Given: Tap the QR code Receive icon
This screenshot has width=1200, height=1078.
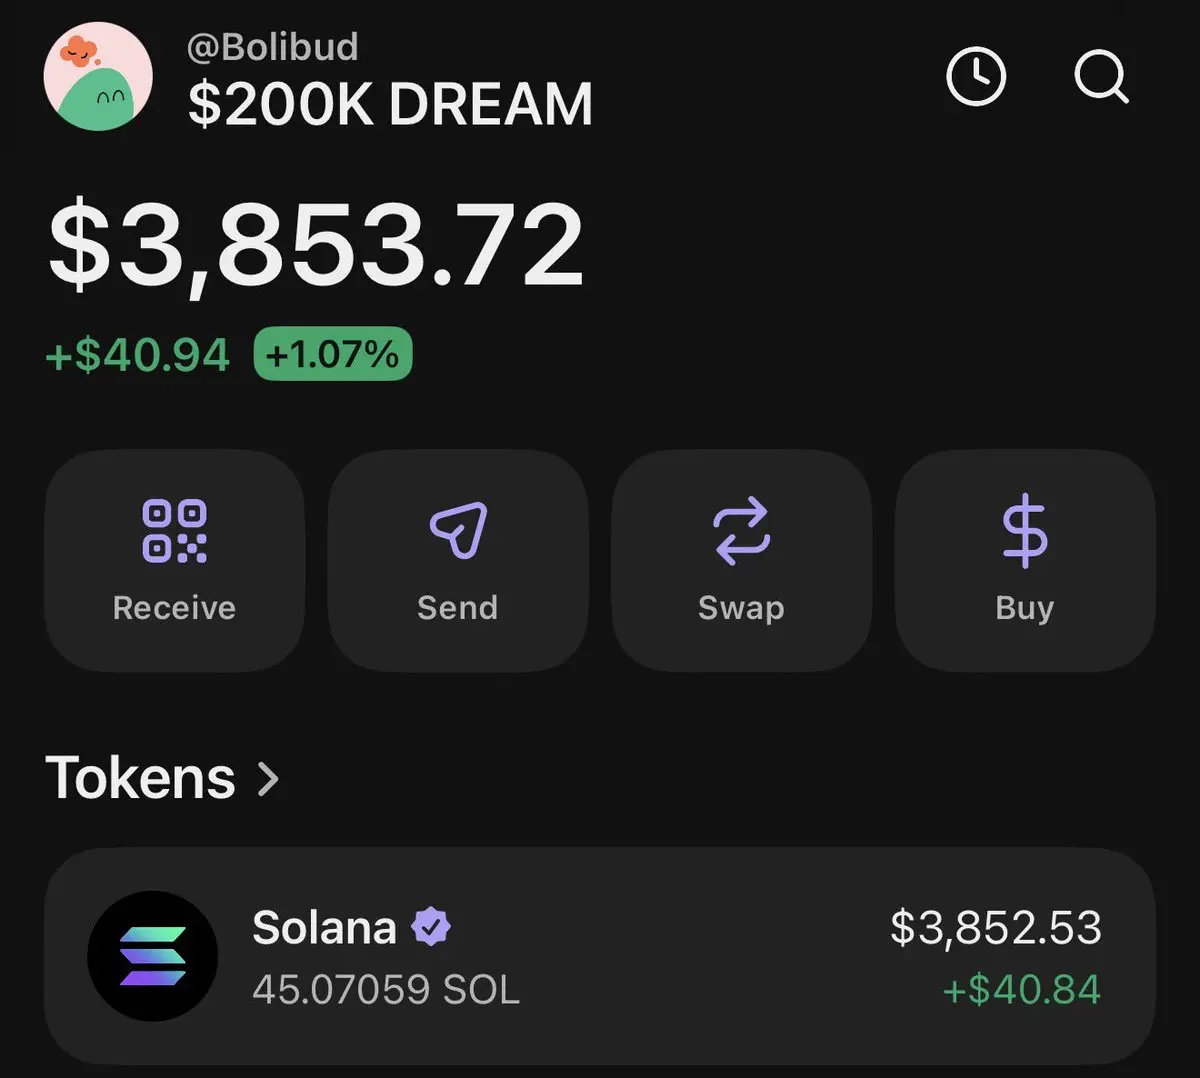Looking at the screenshot, I should tap(174, 531).
